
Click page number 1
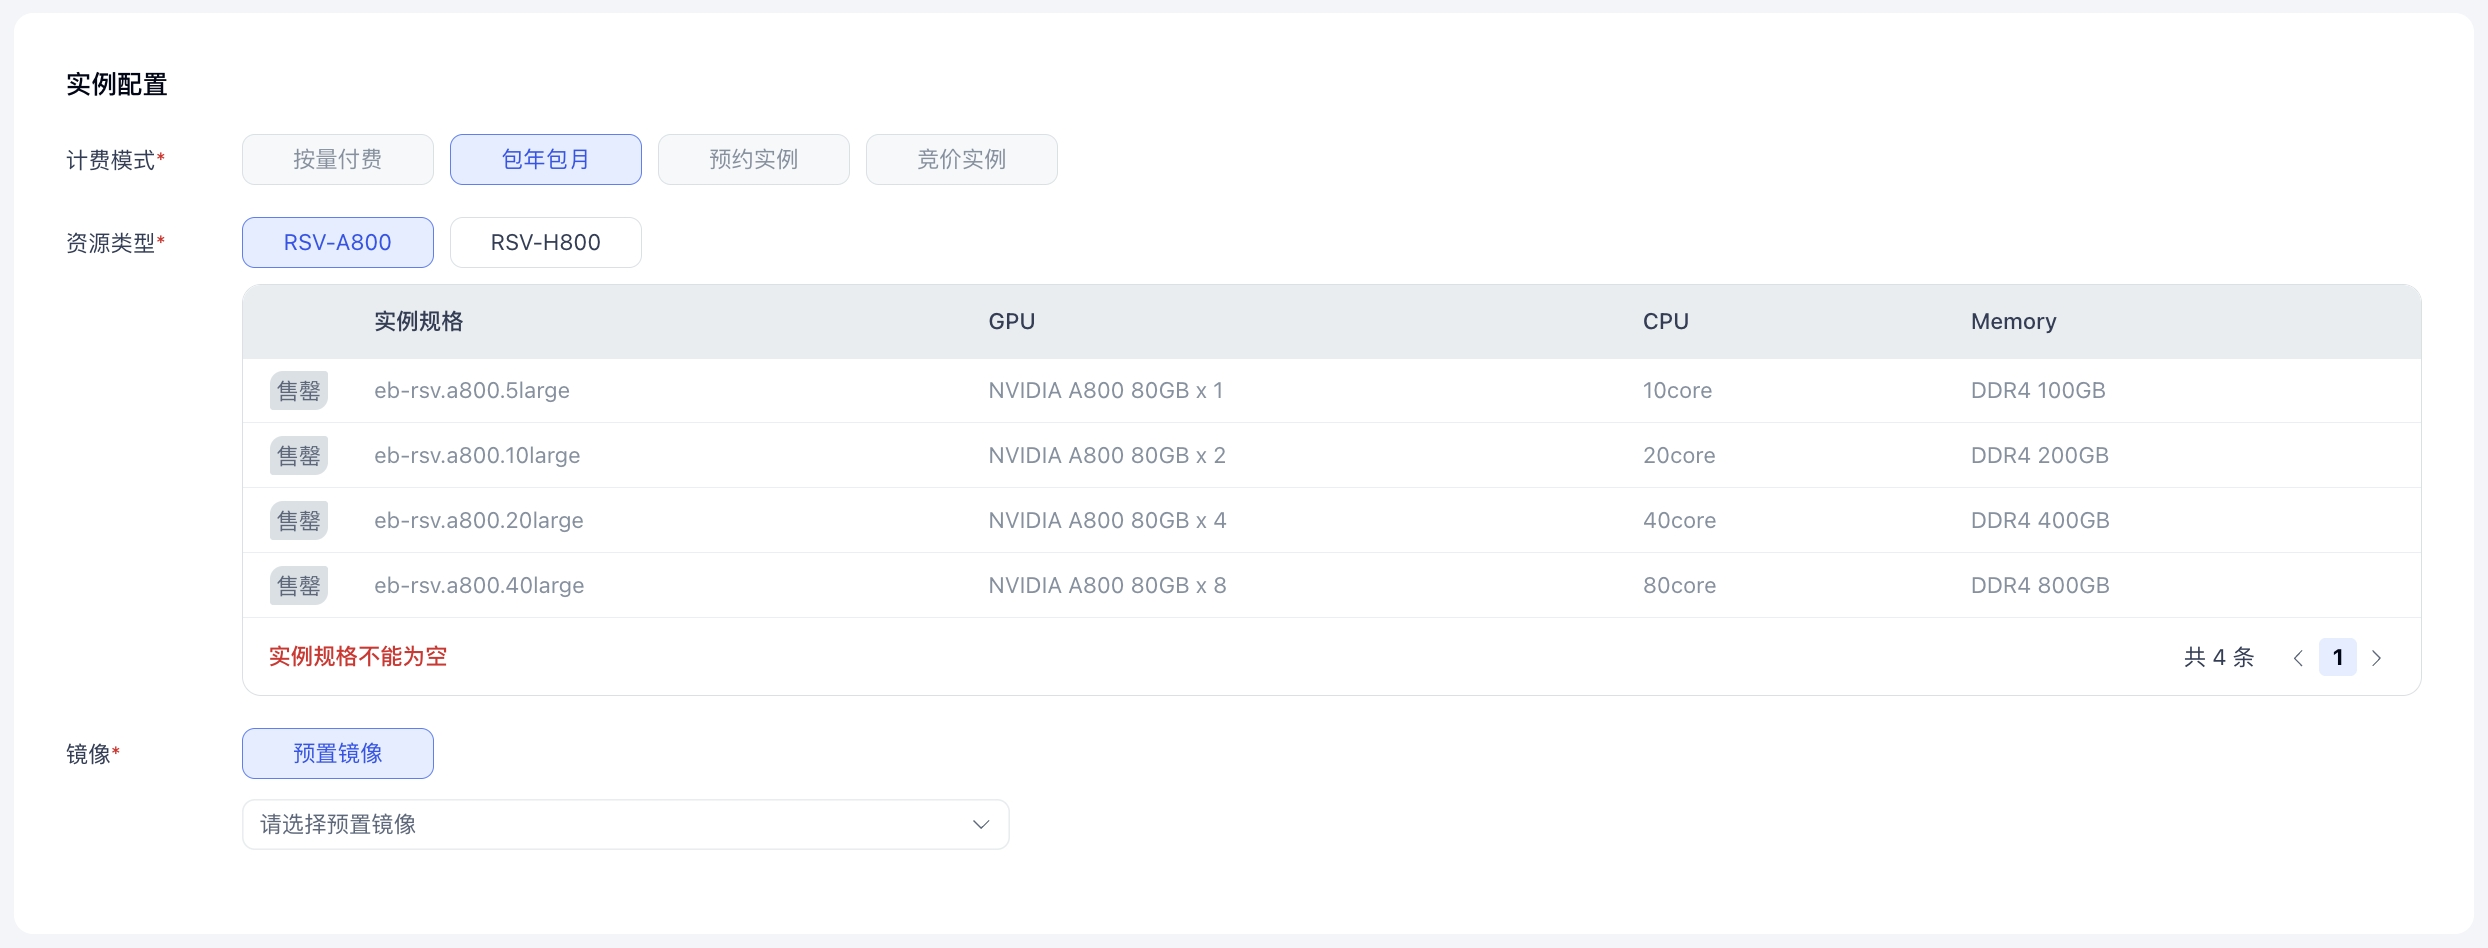2337,658
